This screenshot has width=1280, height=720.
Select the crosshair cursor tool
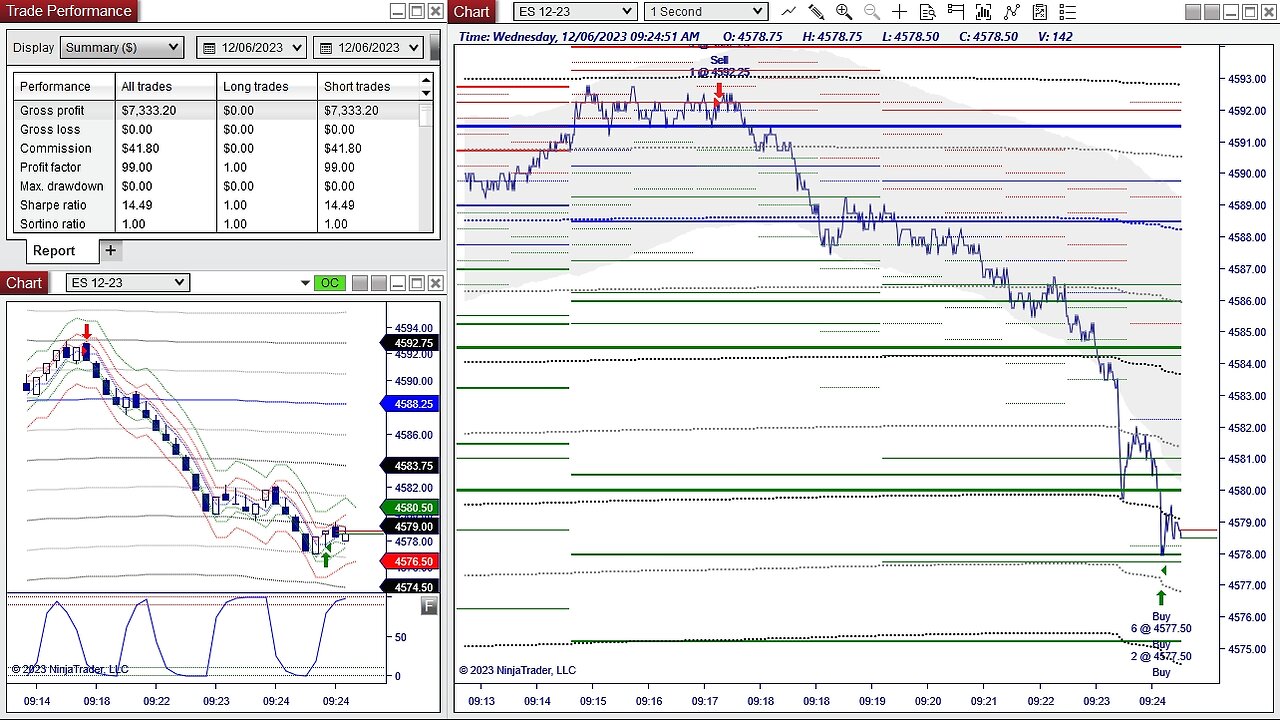899,12
